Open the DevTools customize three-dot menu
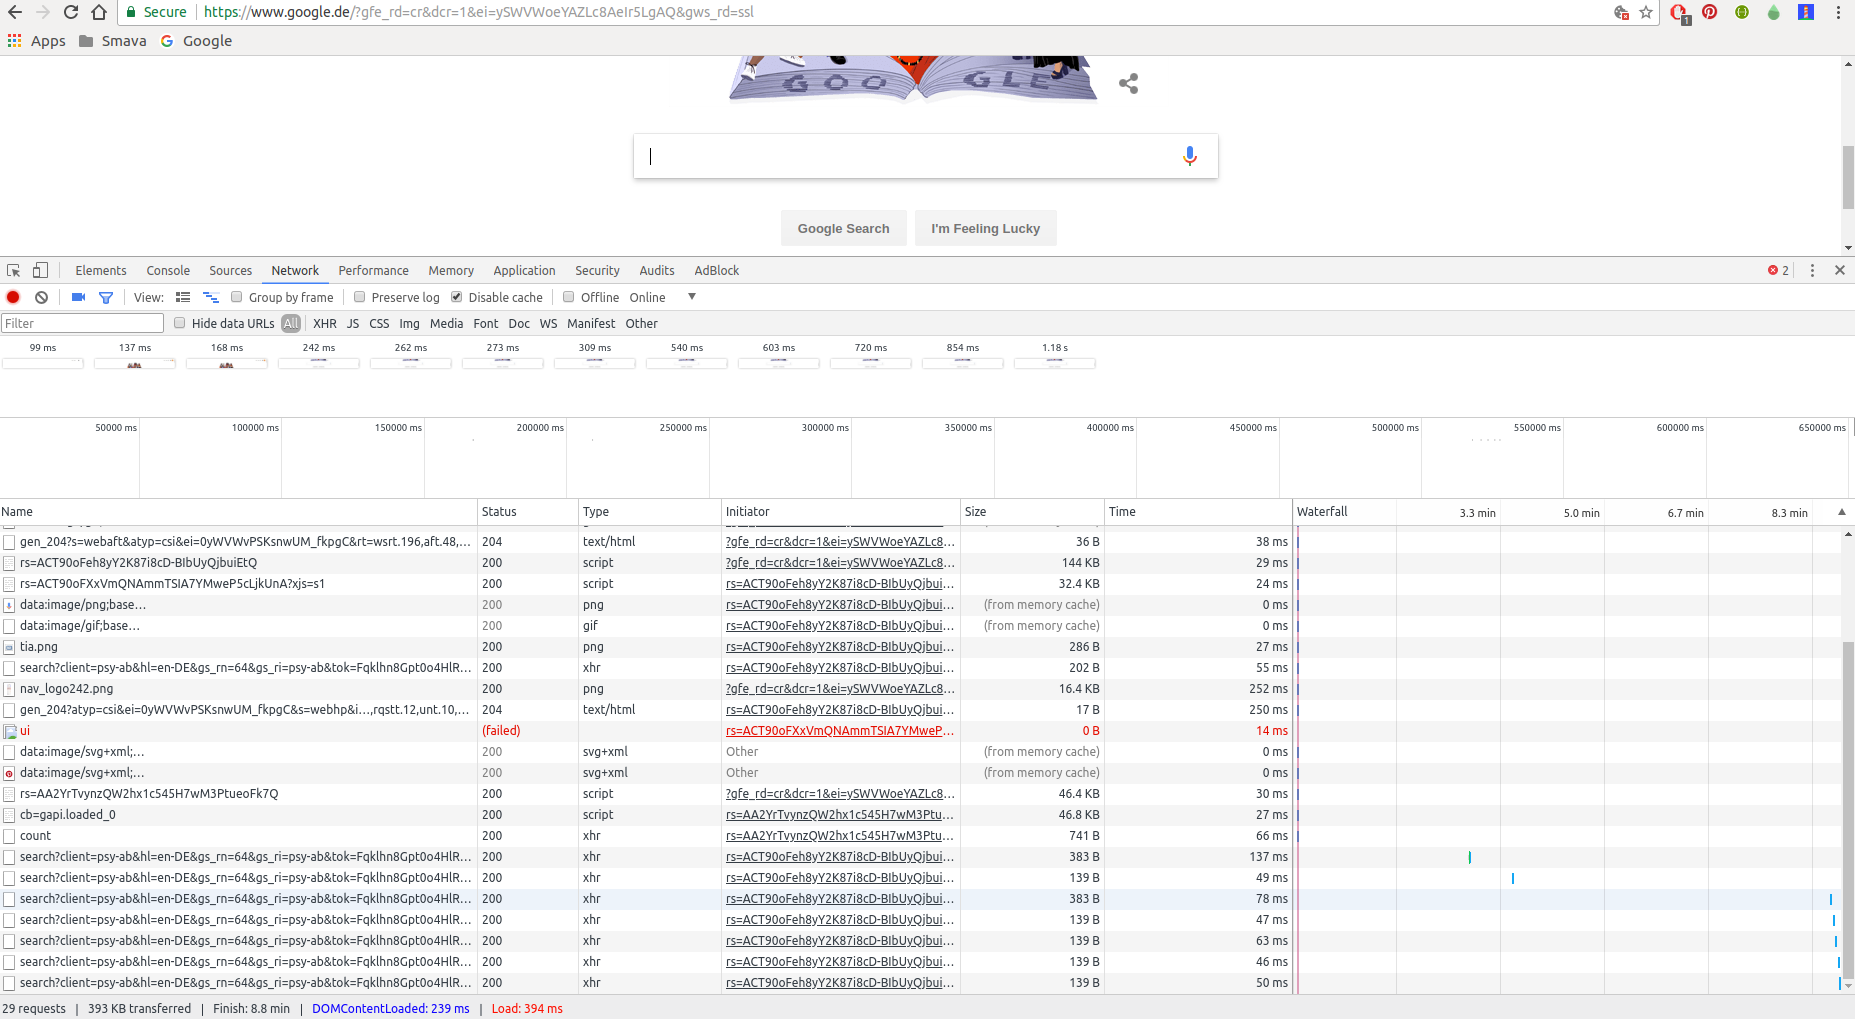The image size is (1855, 1019). click(1812, 270)
